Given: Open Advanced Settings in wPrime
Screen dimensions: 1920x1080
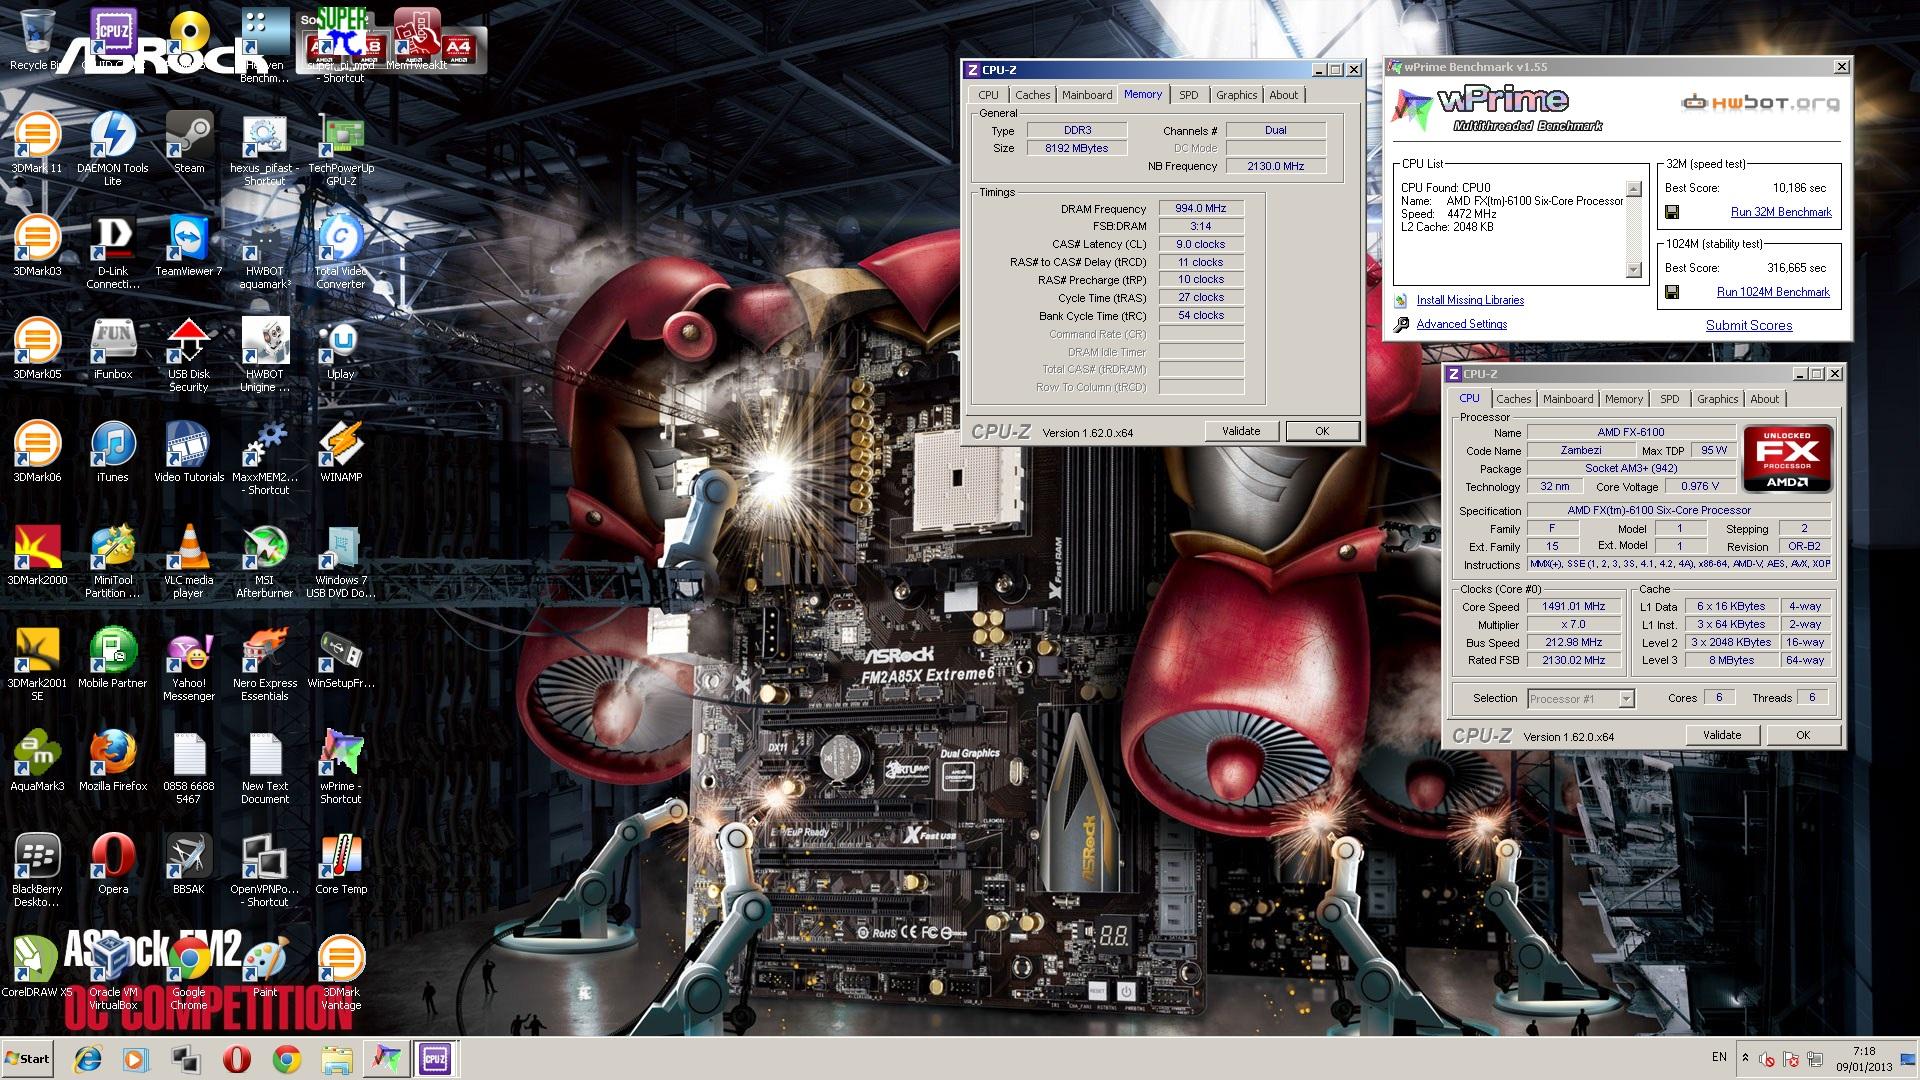Looking at the screenshot, I should coord(1461,324).
